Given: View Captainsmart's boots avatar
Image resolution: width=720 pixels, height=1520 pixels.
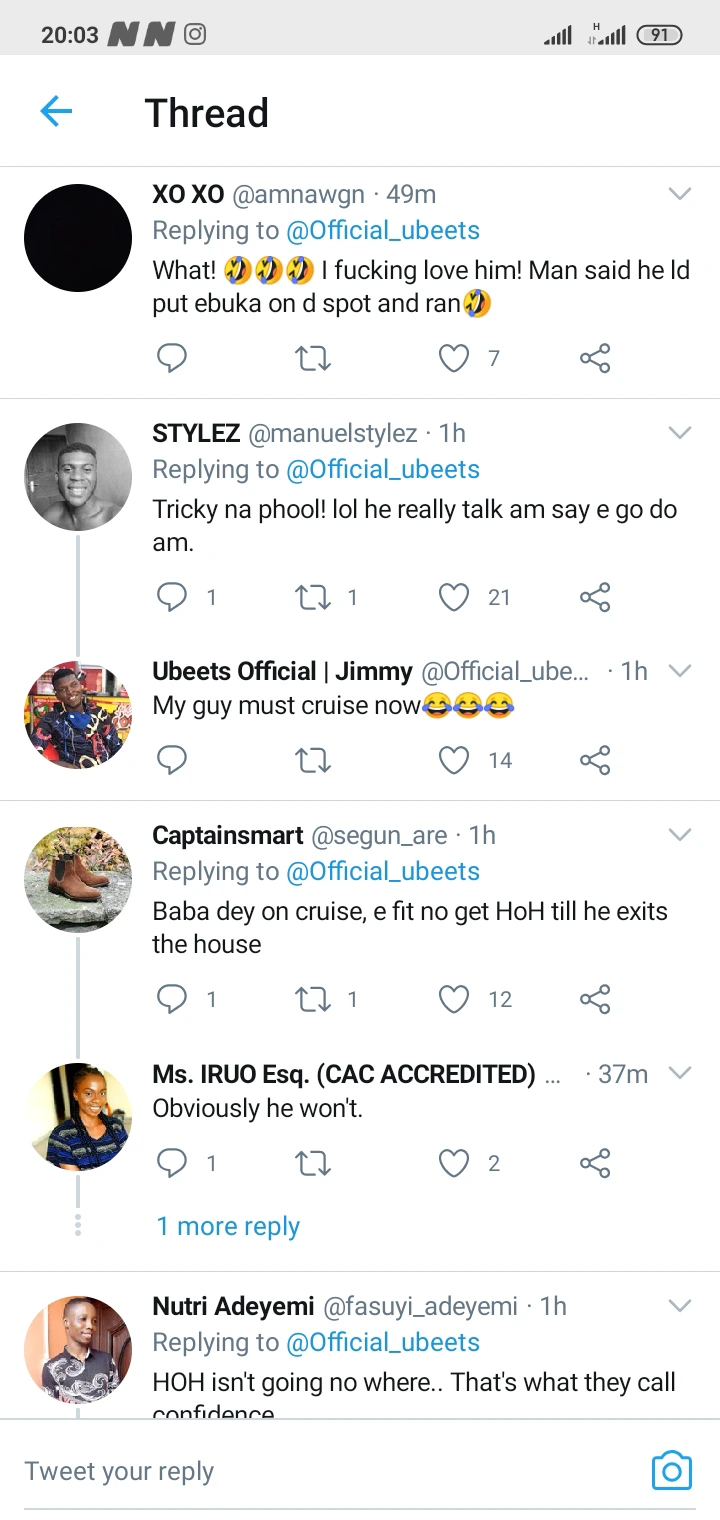Looking at the screenshot, I should pos(78,879).
